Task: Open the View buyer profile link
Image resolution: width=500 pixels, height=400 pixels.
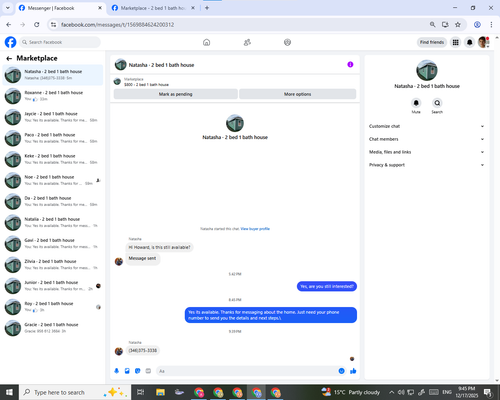Action: pos(255,229)
